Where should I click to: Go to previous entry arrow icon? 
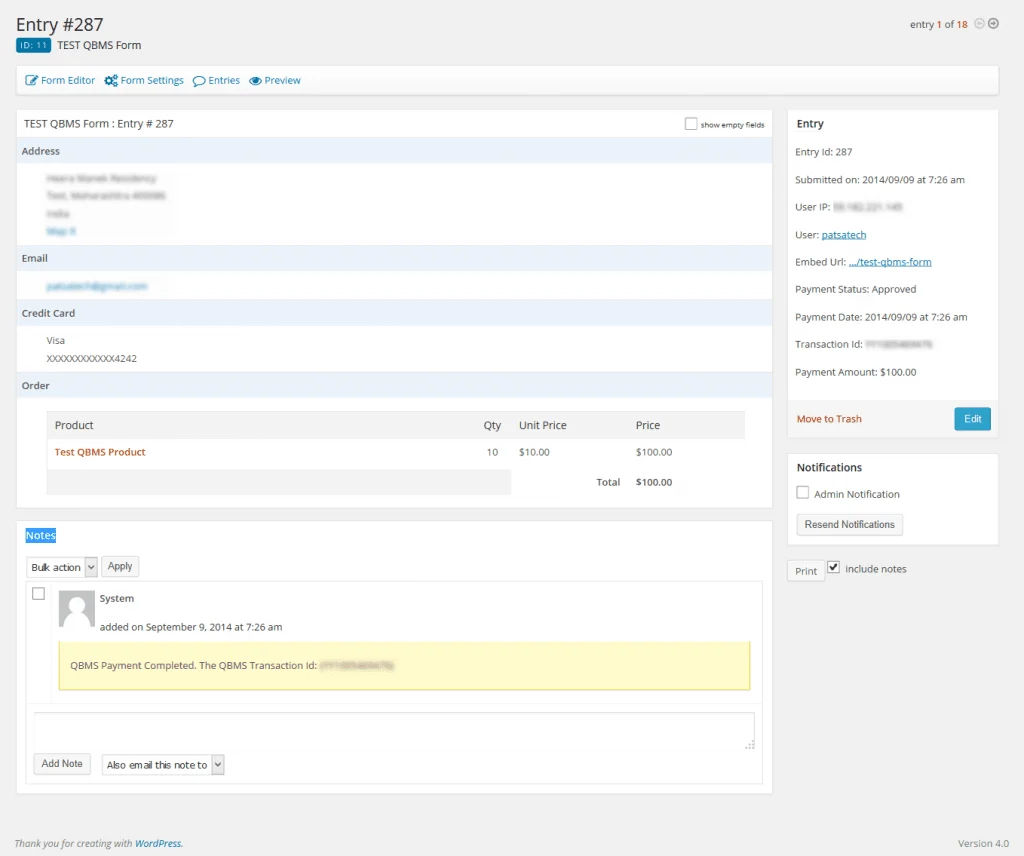[979, 24]
